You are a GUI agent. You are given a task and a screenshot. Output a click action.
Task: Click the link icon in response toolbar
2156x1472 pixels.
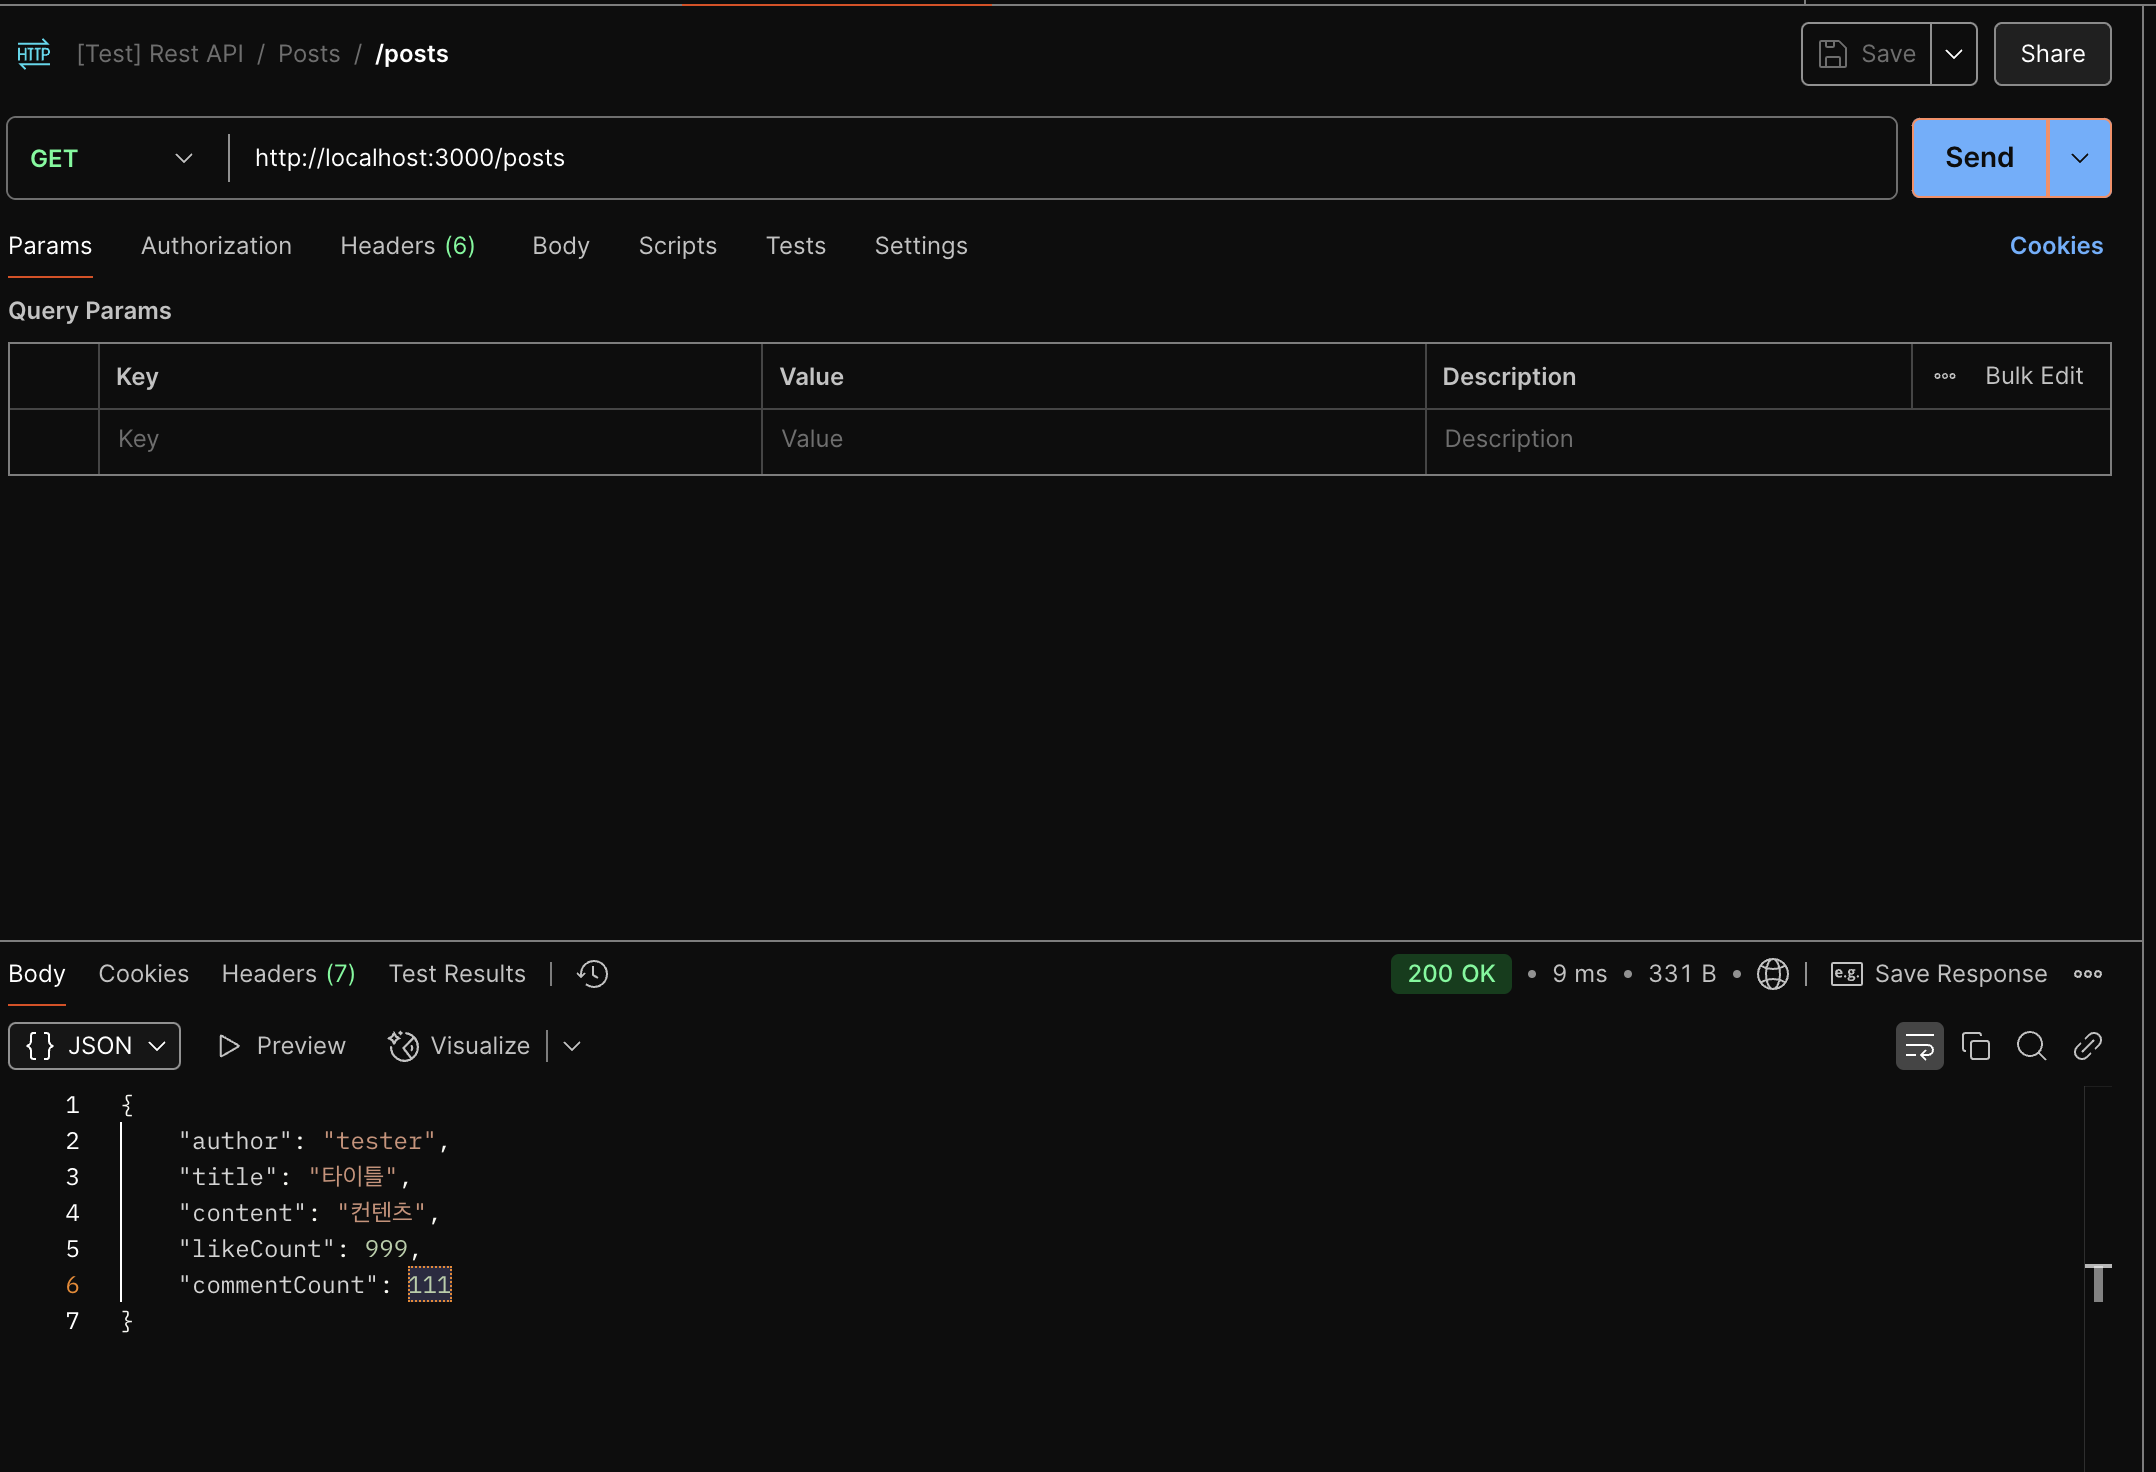click(2088, 1046)
